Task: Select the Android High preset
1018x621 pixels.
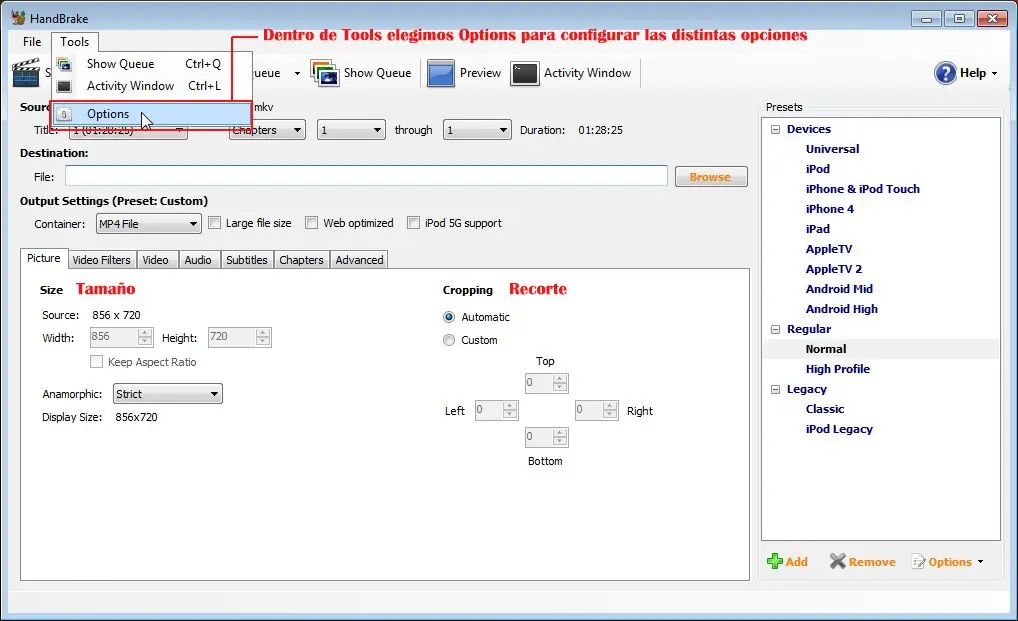Action: click(x=841, y=309)
